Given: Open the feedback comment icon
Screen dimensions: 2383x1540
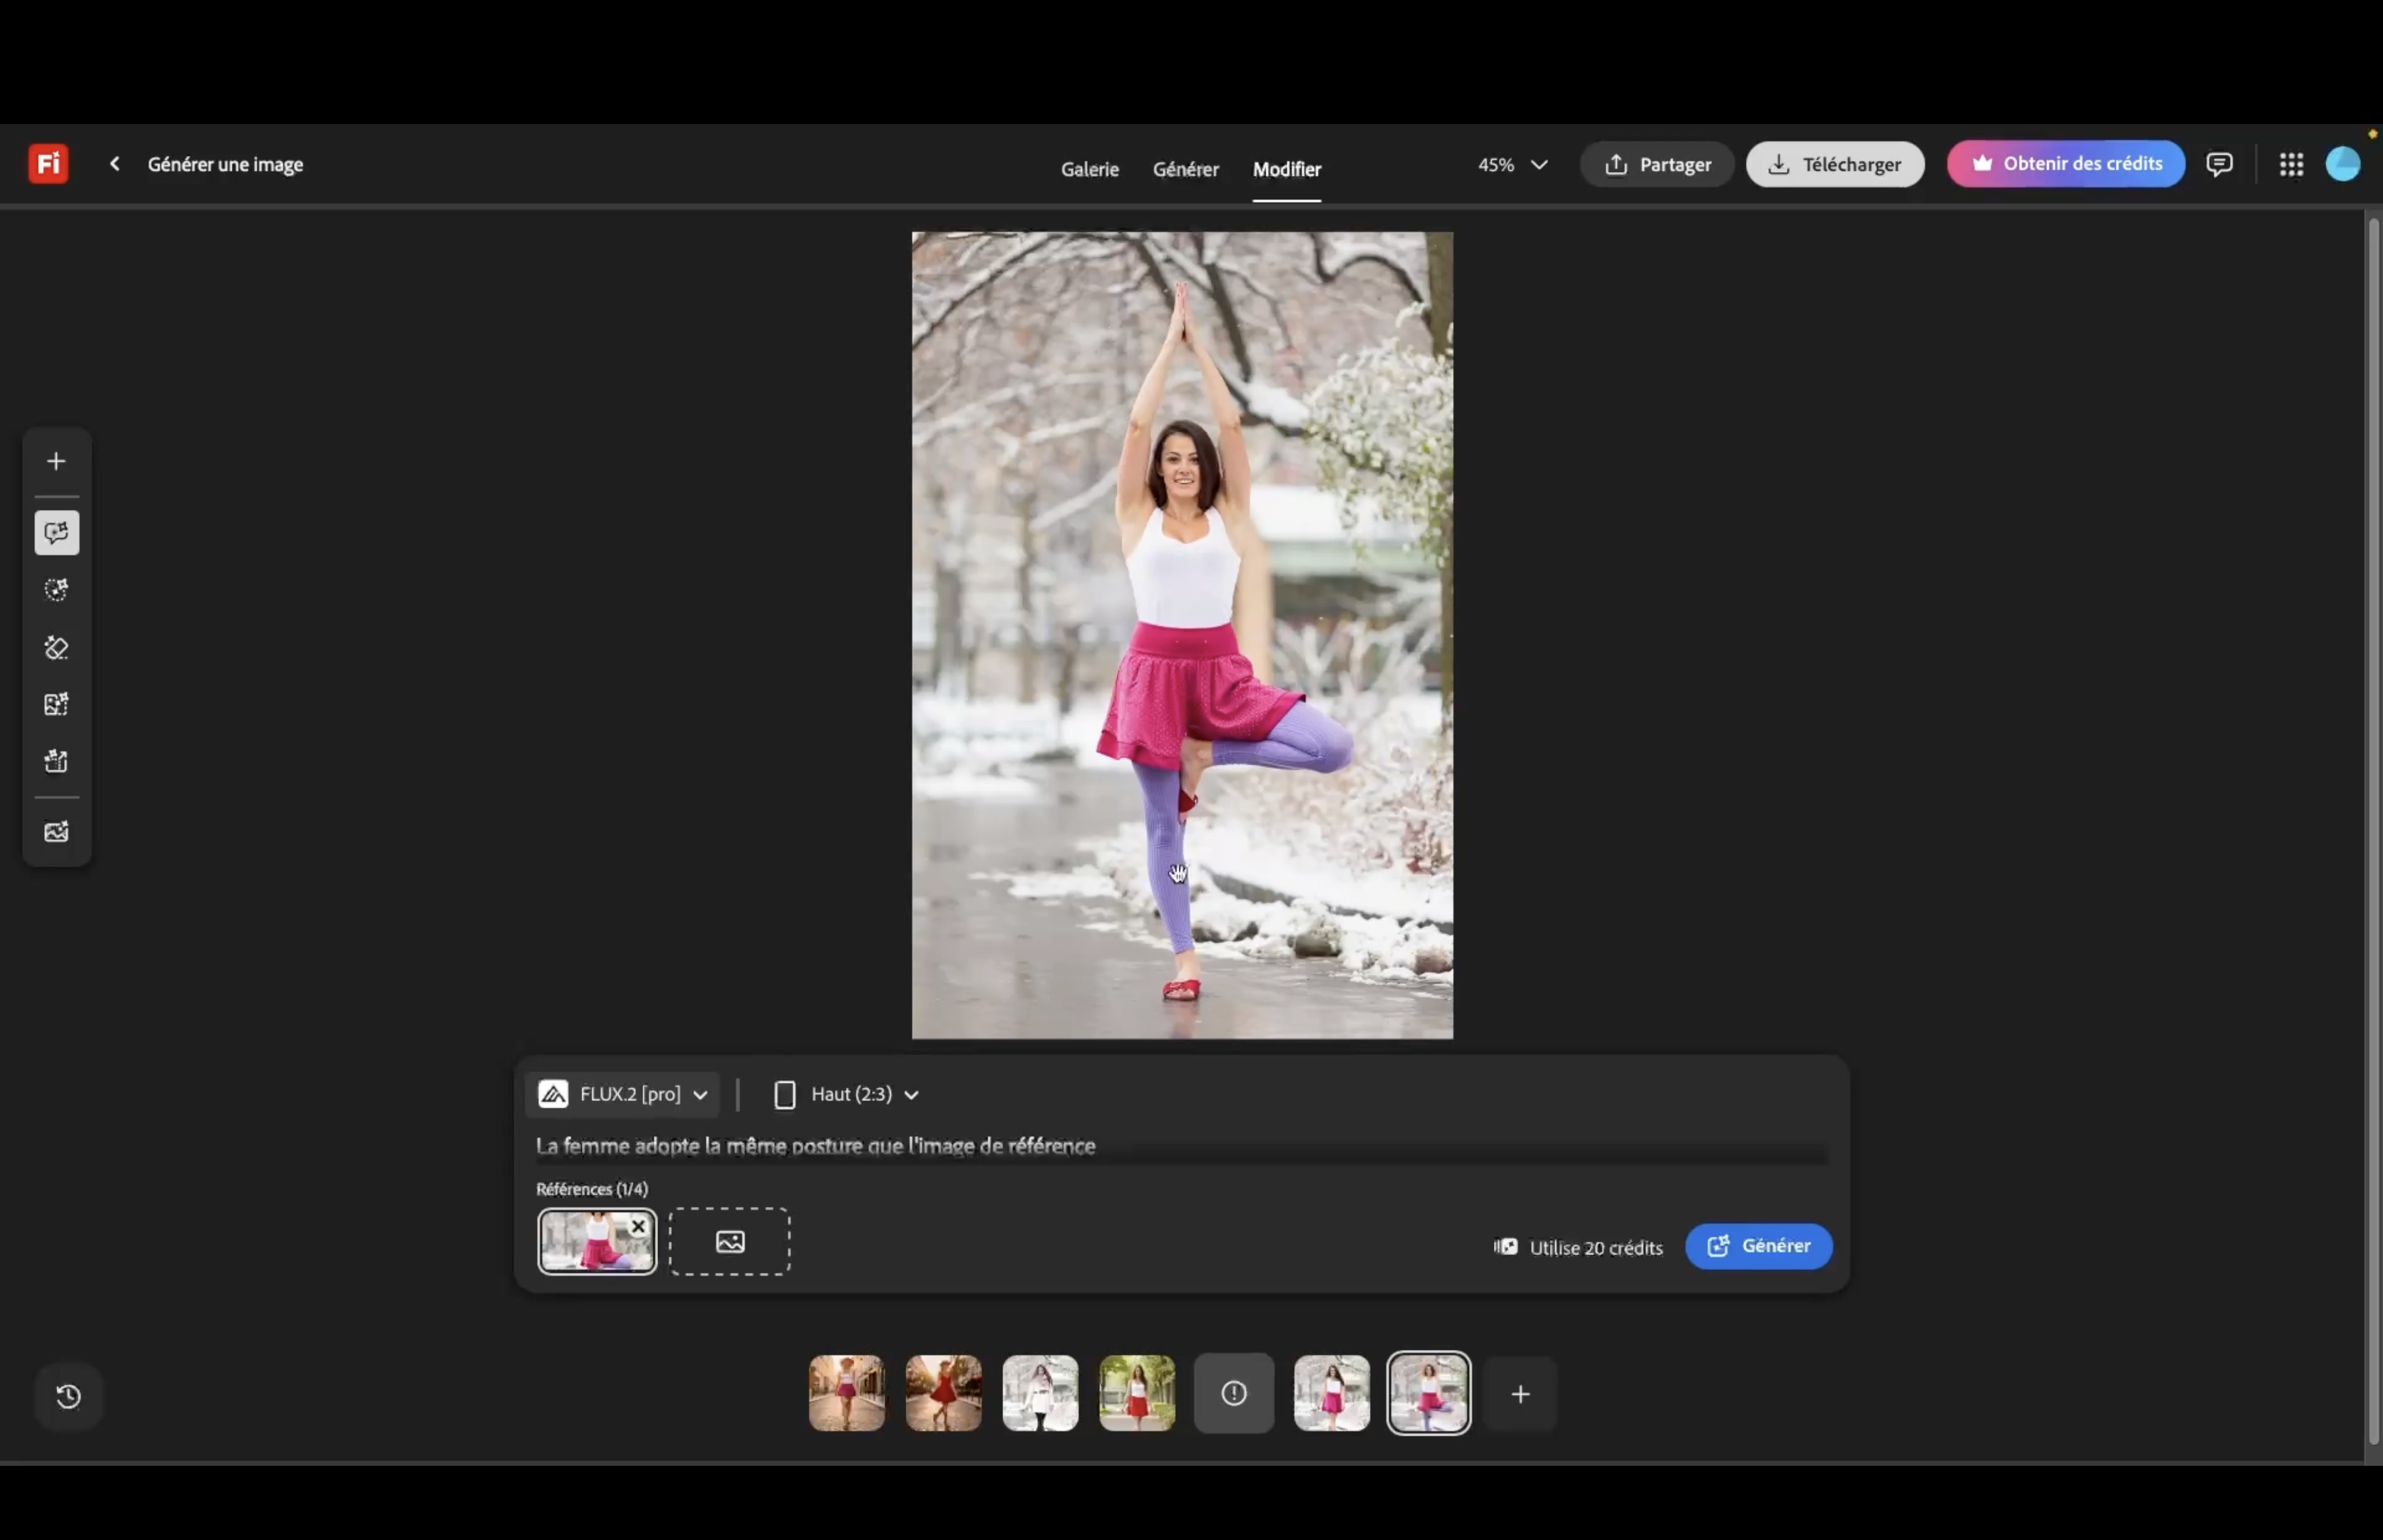Looking at the screenshot, I should coord(2219,164).
